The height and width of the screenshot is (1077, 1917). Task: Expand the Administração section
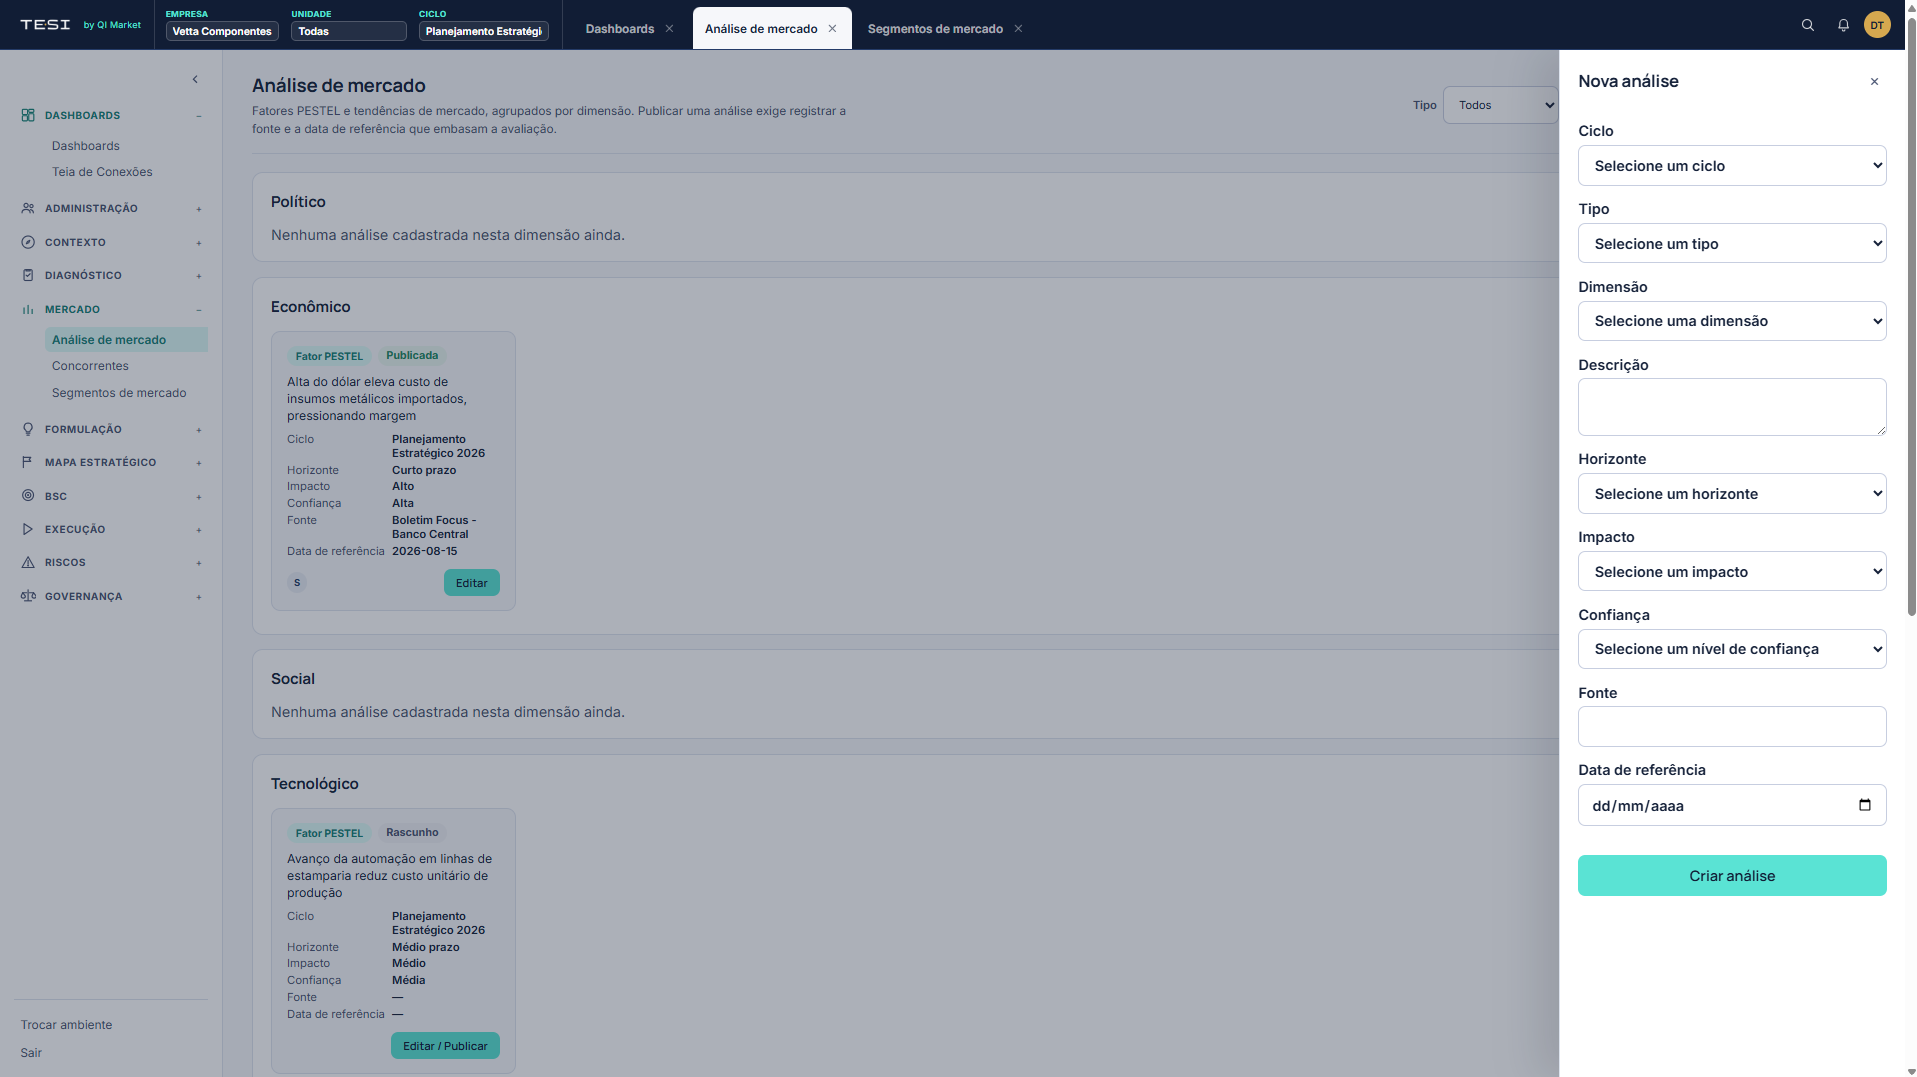point(199,209)
